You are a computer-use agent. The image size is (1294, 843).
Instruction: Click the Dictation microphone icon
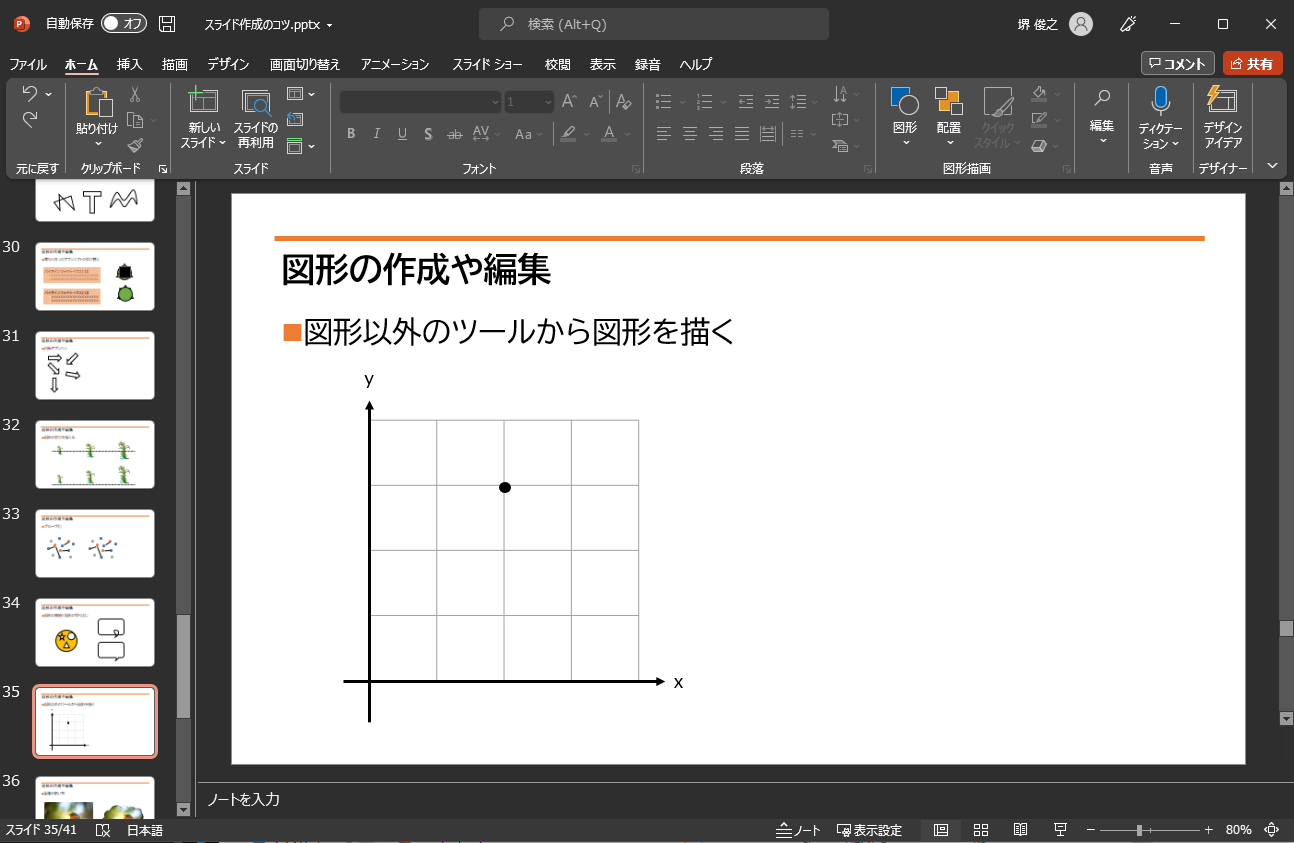tap(1160, 100)
